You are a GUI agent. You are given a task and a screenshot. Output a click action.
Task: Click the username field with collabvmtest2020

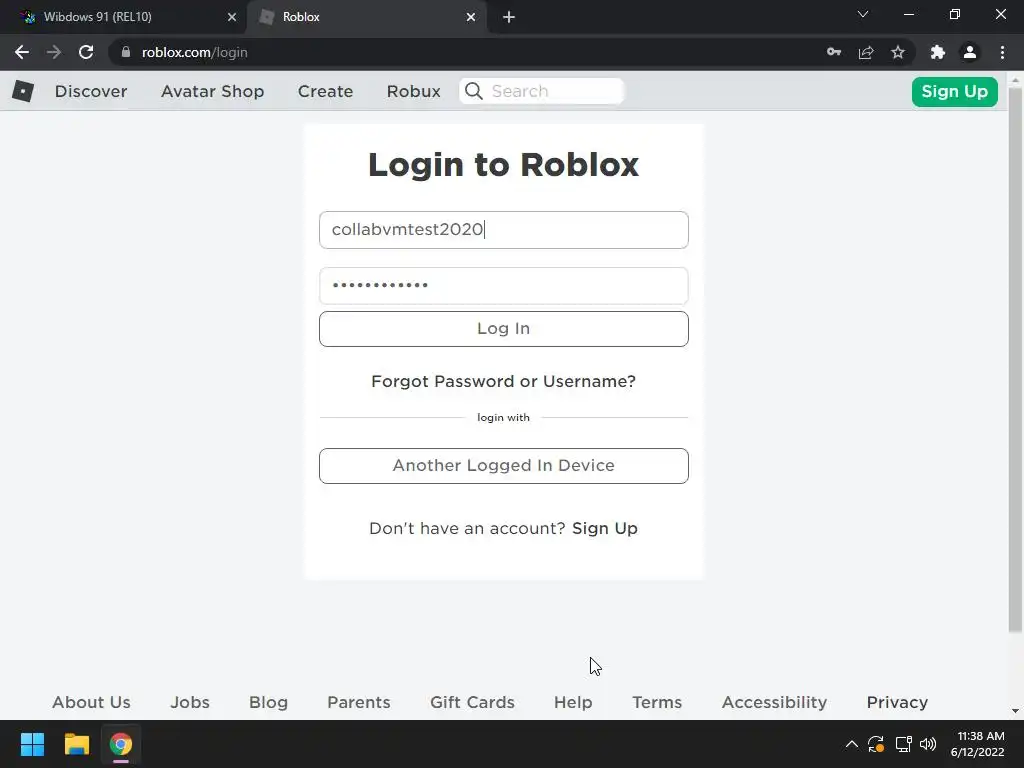tap(504, 230)
